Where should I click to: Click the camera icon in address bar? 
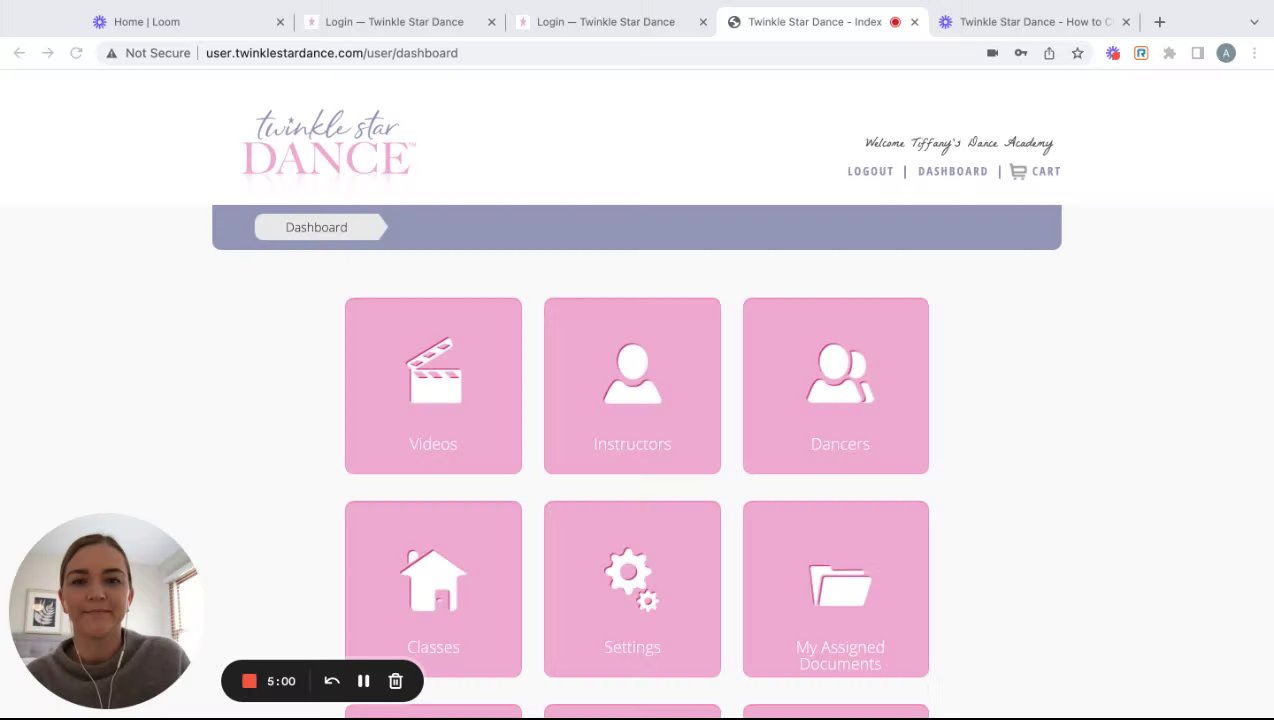992,53
